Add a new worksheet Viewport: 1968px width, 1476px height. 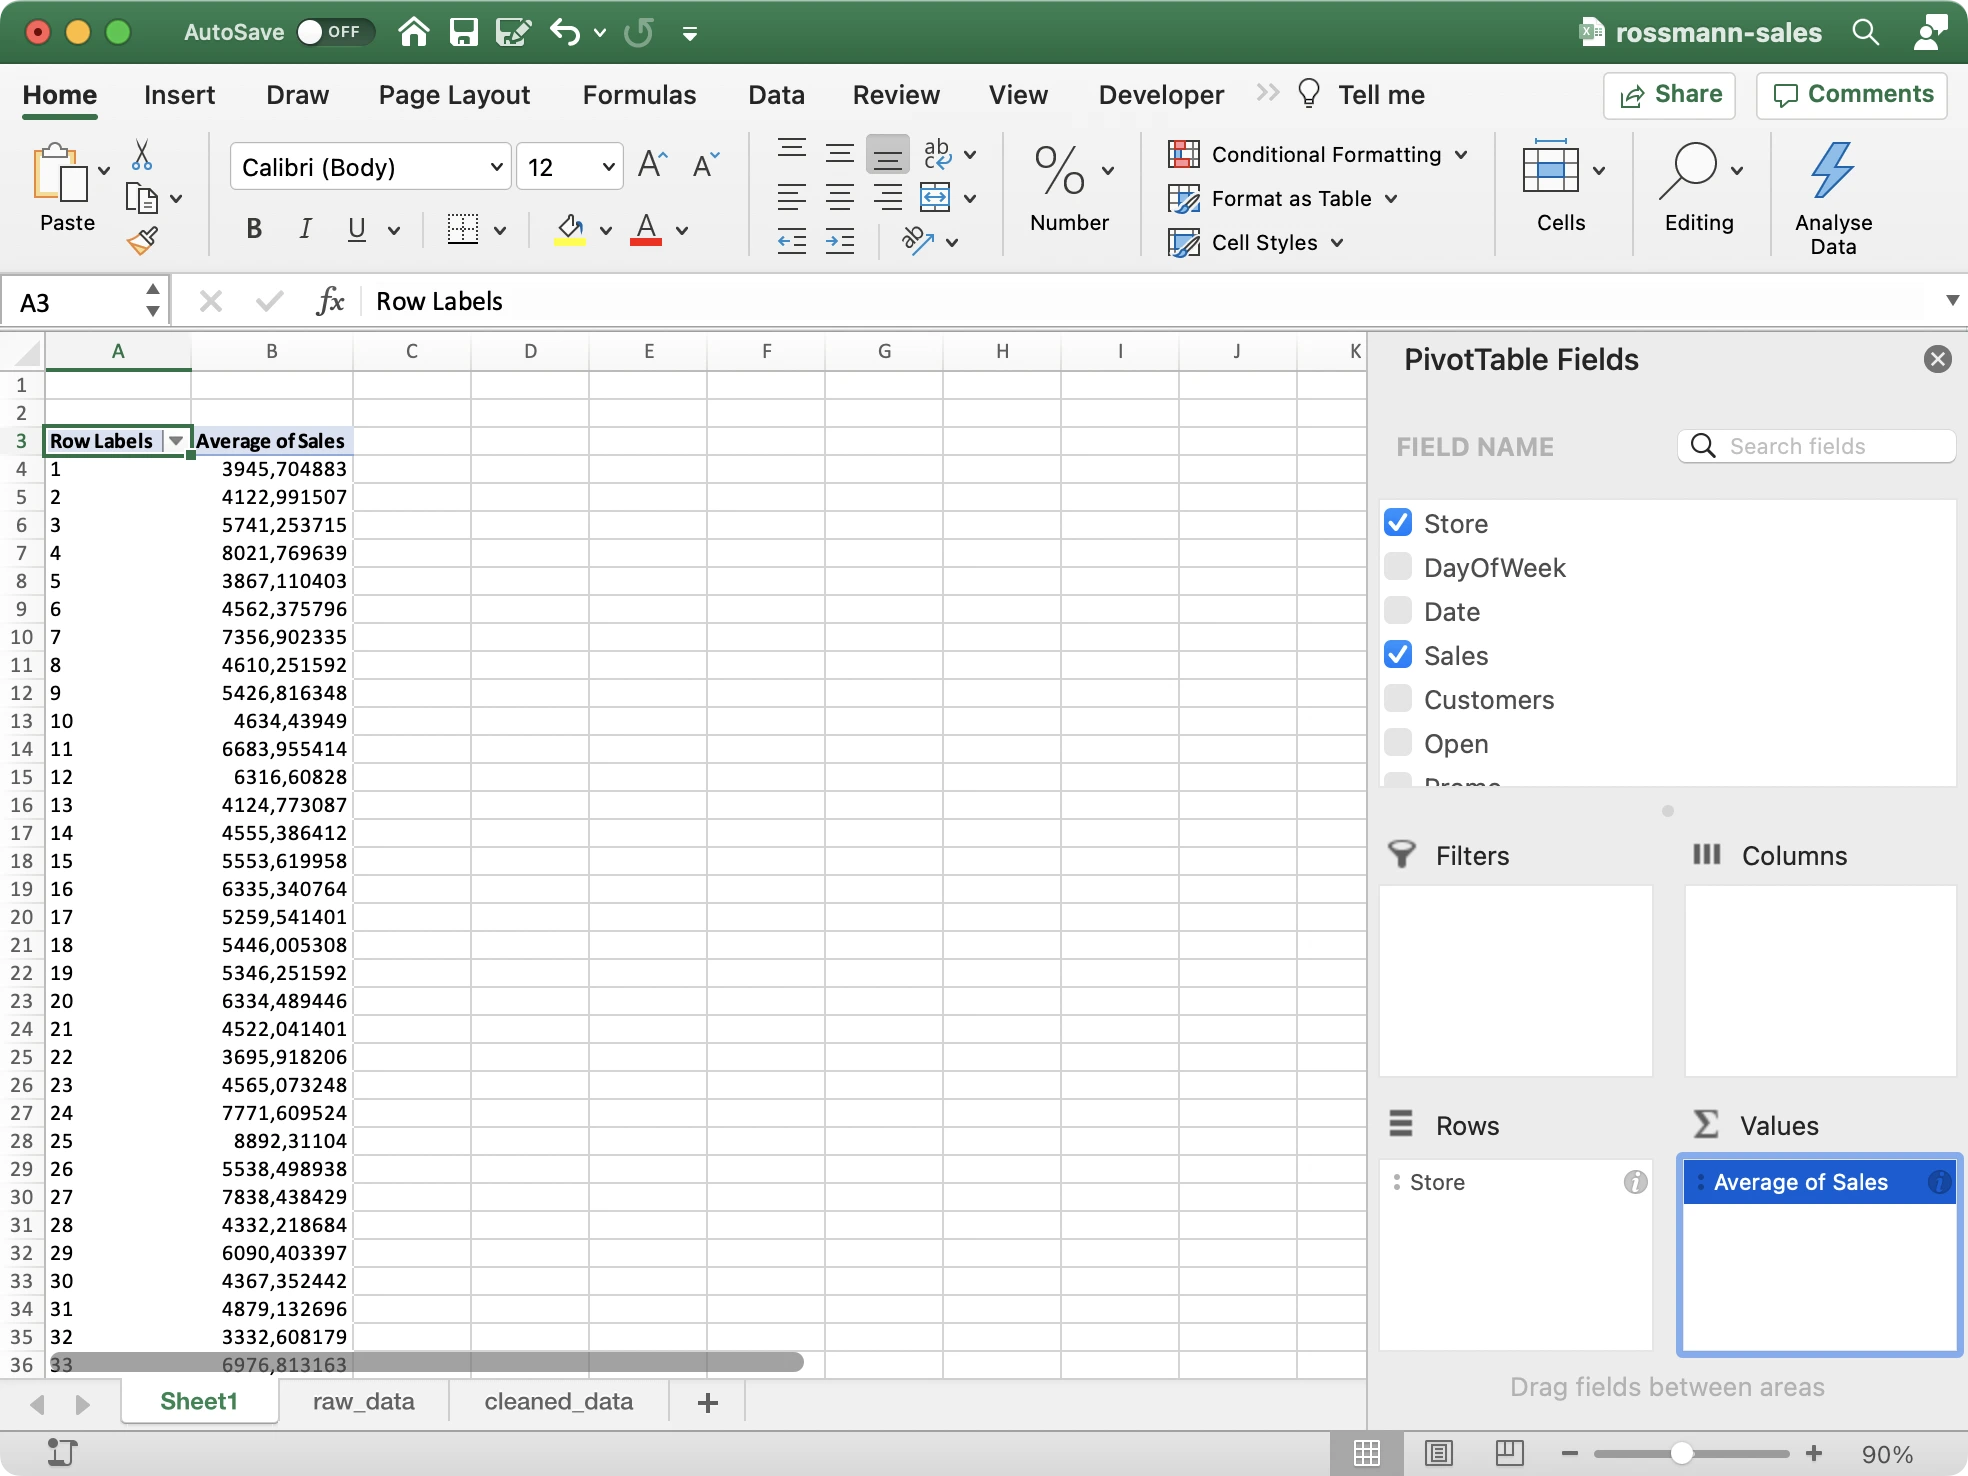click(706, 1401)
